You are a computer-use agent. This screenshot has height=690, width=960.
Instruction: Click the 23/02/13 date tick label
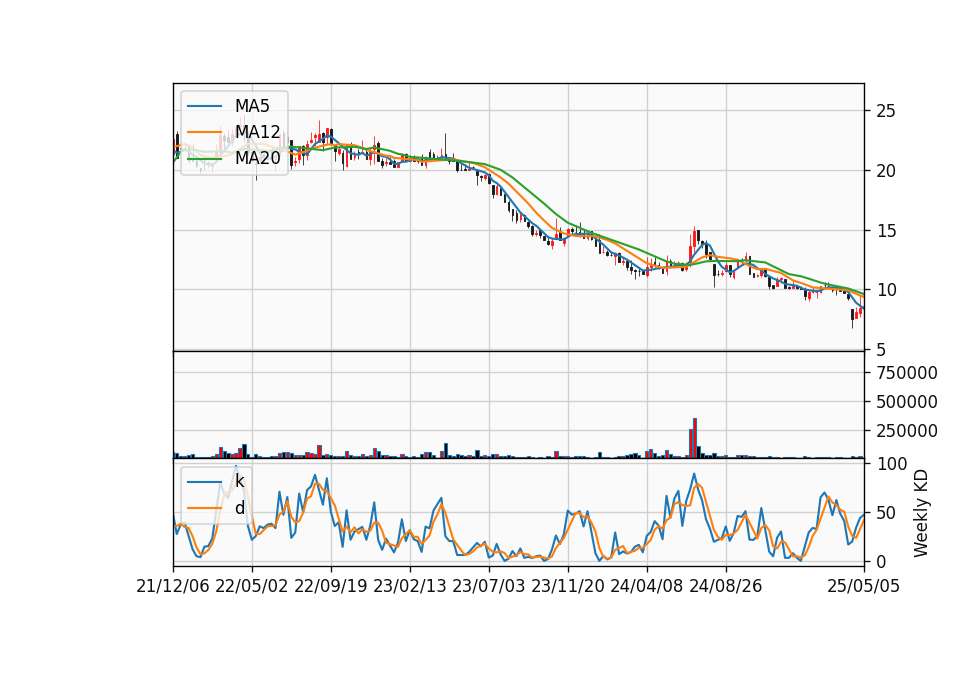pyautogui.click(x=410, y=586)
